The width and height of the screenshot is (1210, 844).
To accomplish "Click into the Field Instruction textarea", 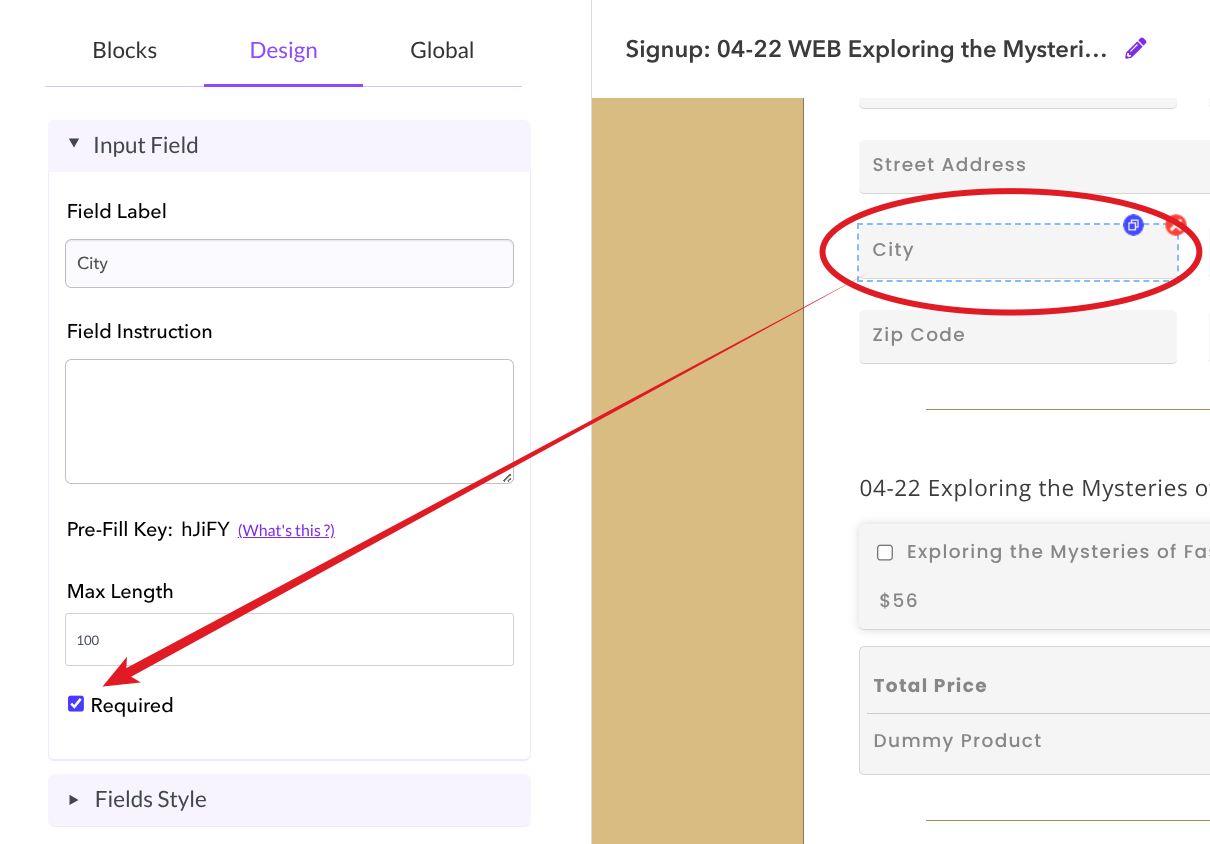I will click(289, 421).
